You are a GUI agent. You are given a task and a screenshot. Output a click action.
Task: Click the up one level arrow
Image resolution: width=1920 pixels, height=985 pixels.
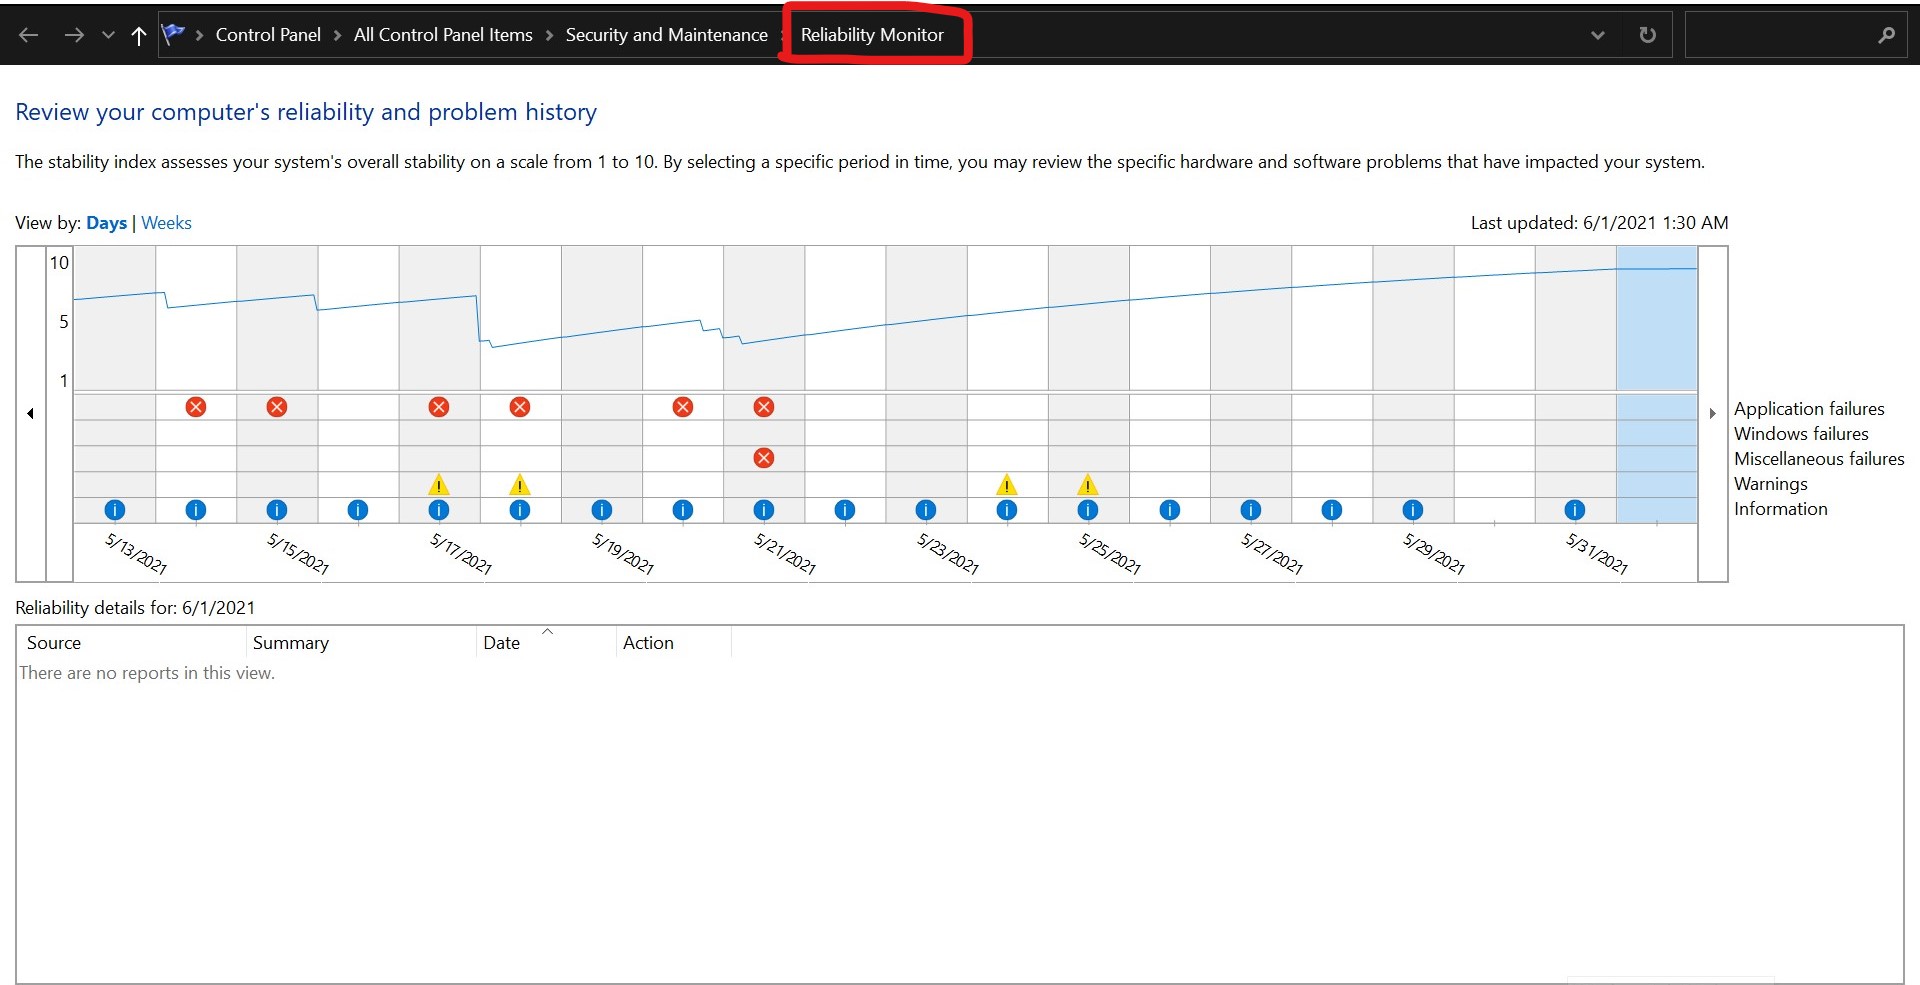(x=138, y=34)
